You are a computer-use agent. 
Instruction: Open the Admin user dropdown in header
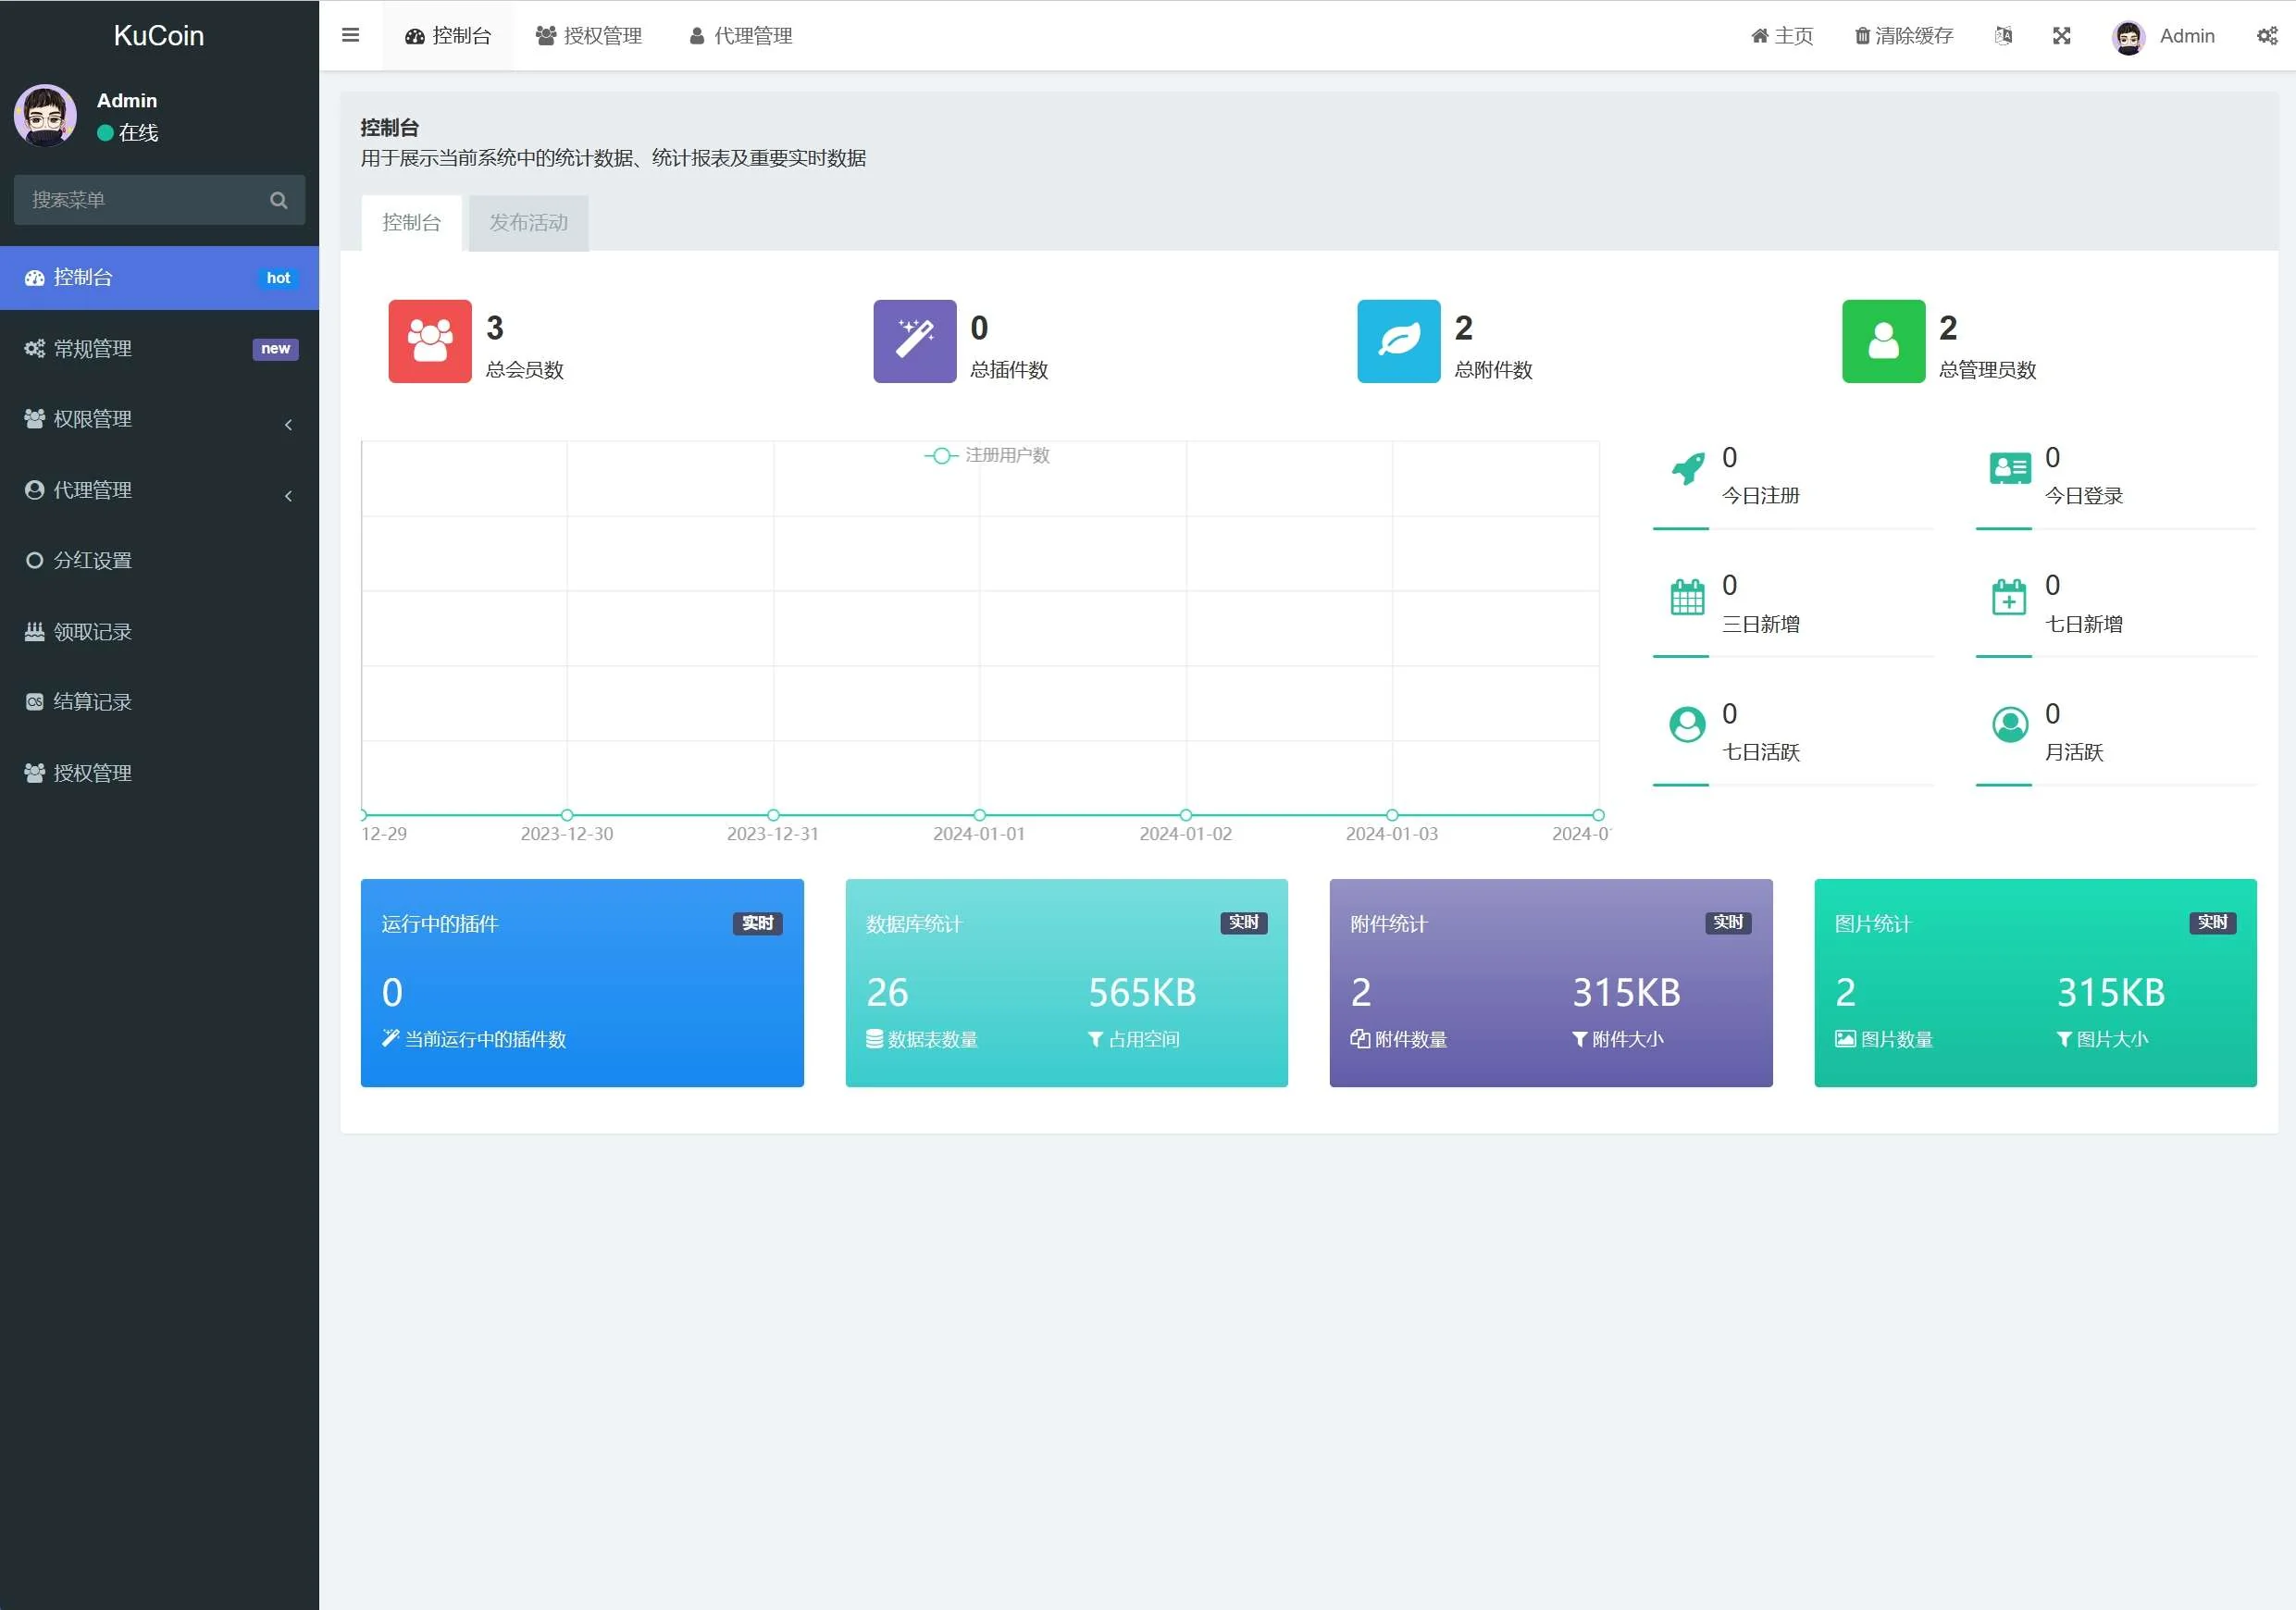click(x=2164, y=36)
